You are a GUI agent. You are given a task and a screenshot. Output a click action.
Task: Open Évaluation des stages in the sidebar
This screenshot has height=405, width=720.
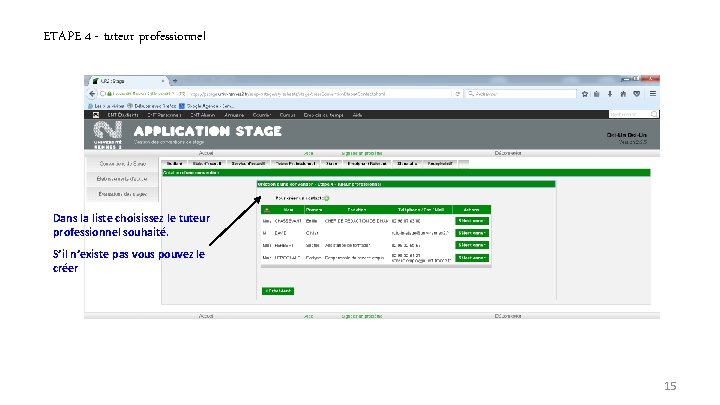(x=123, y=194)
